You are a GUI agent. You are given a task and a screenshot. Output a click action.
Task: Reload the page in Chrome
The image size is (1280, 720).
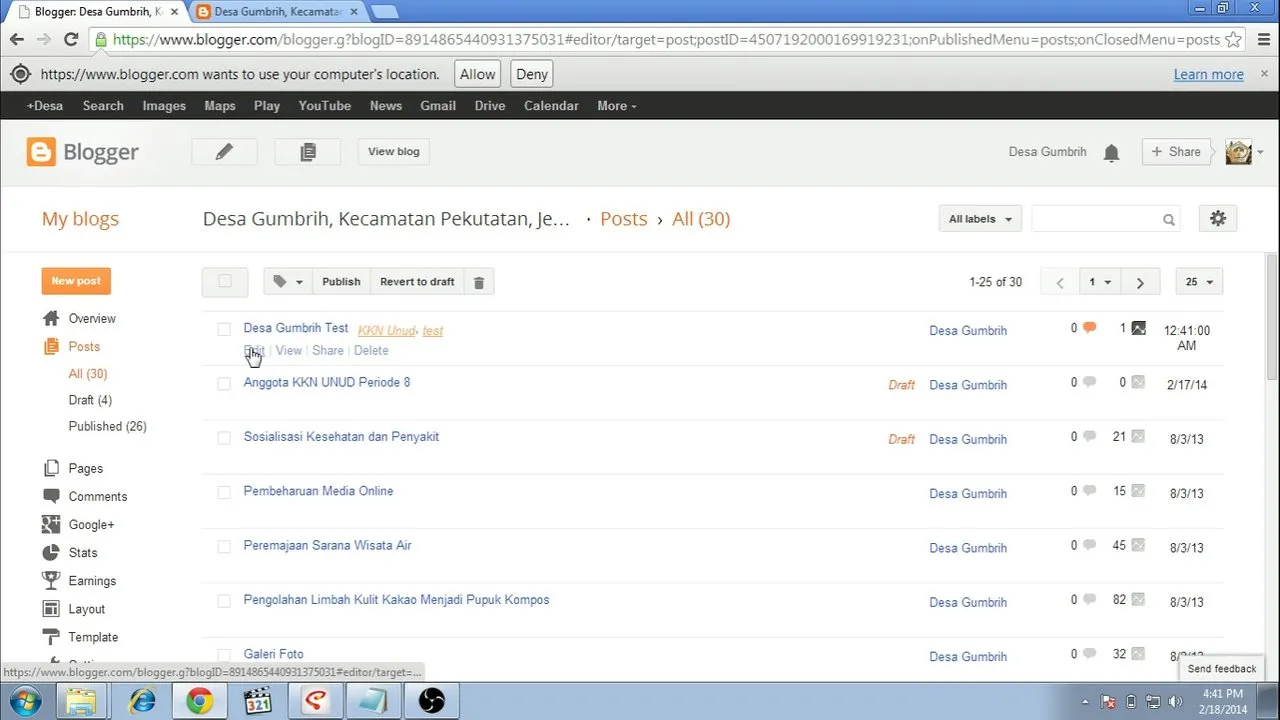(71, 40)
